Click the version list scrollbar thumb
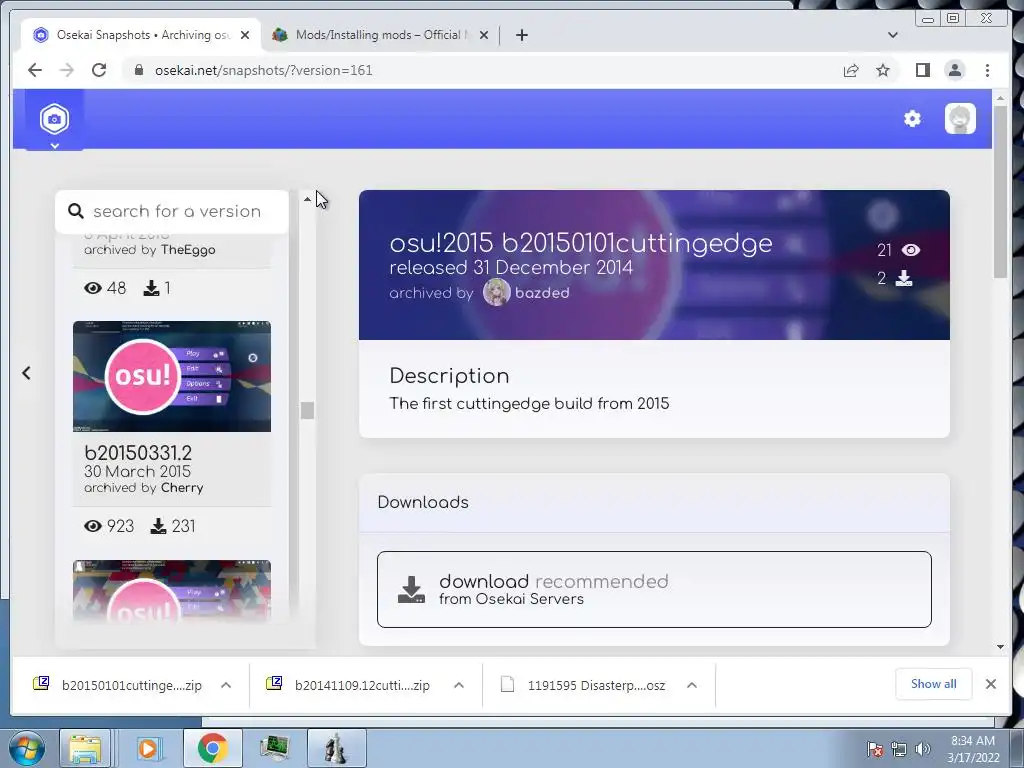The image size is (1024, 768). click(308, 410)
